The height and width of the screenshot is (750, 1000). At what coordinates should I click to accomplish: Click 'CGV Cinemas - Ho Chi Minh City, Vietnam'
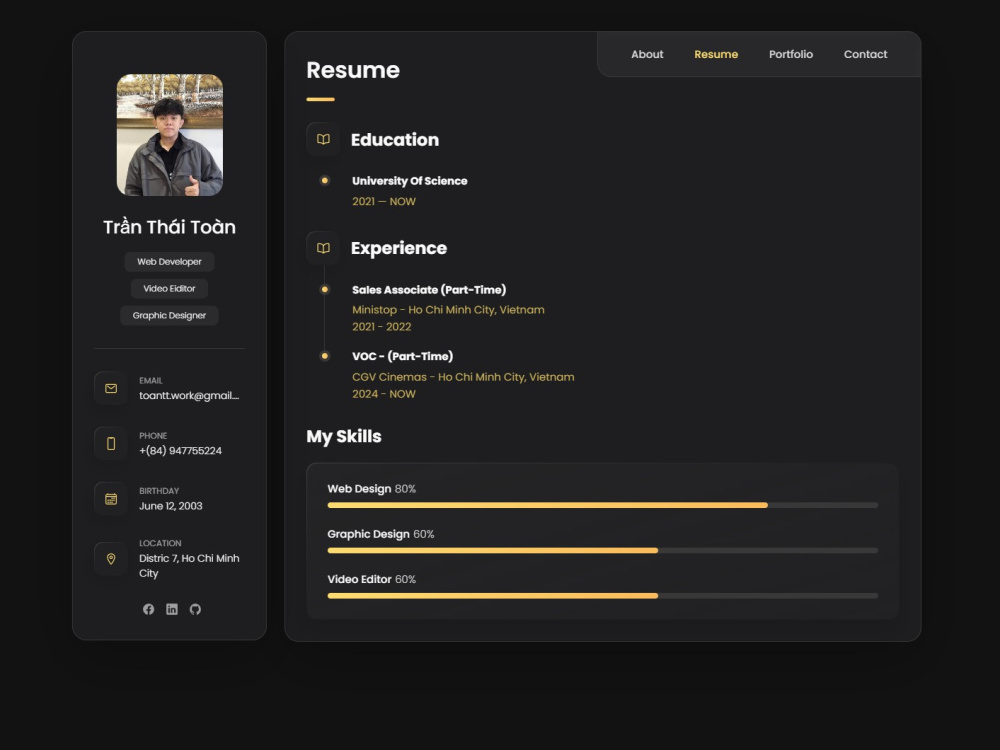point(463,377)
